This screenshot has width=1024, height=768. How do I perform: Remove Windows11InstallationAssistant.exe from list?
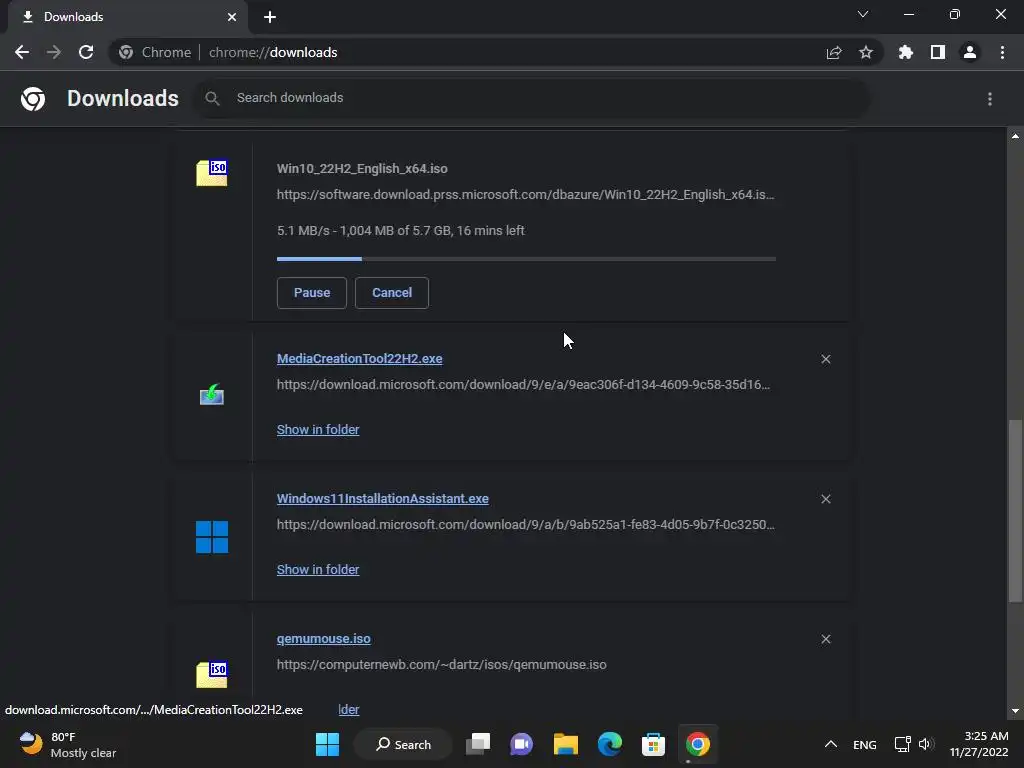click(825, 499)
